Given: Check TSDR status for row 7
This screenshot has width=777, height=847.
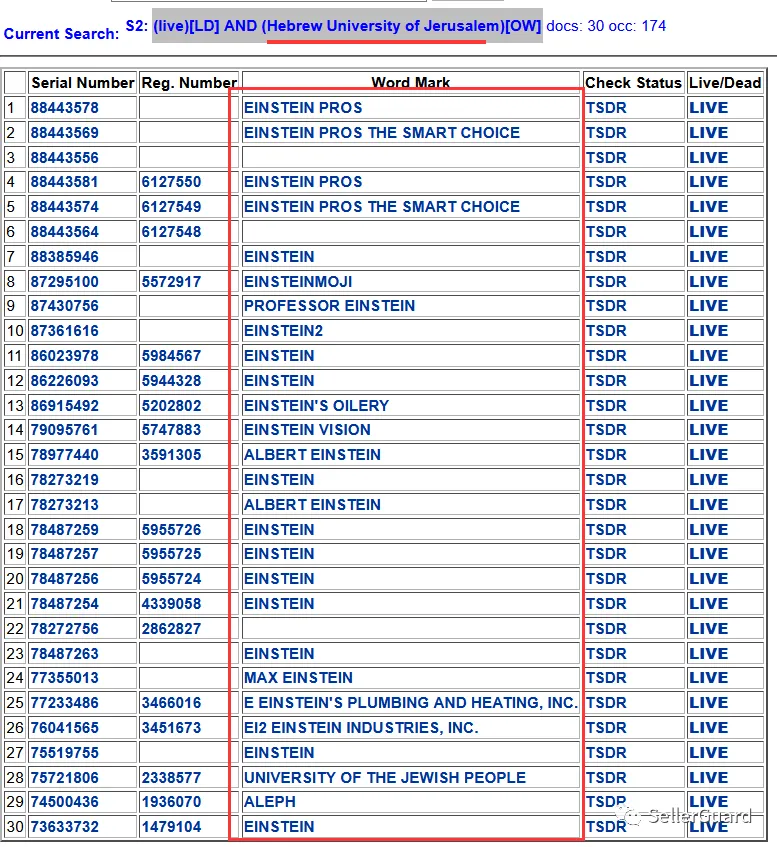Looking at the screenshot, I should point(606,257).
